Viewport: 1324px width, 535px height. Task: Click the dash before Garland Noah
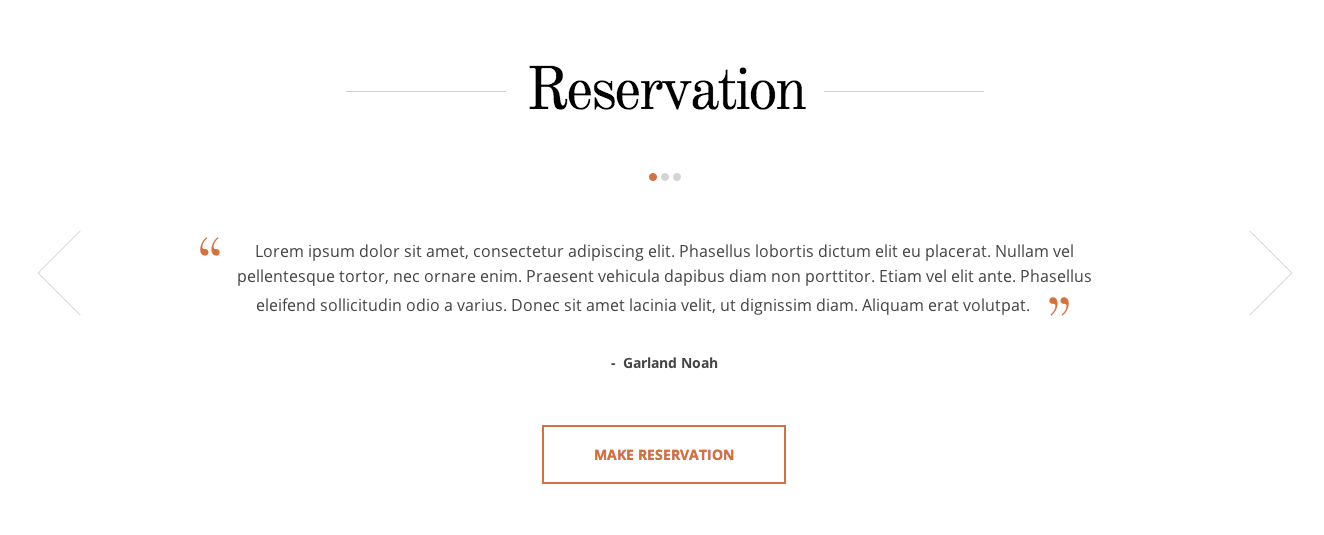pos(613,363)
